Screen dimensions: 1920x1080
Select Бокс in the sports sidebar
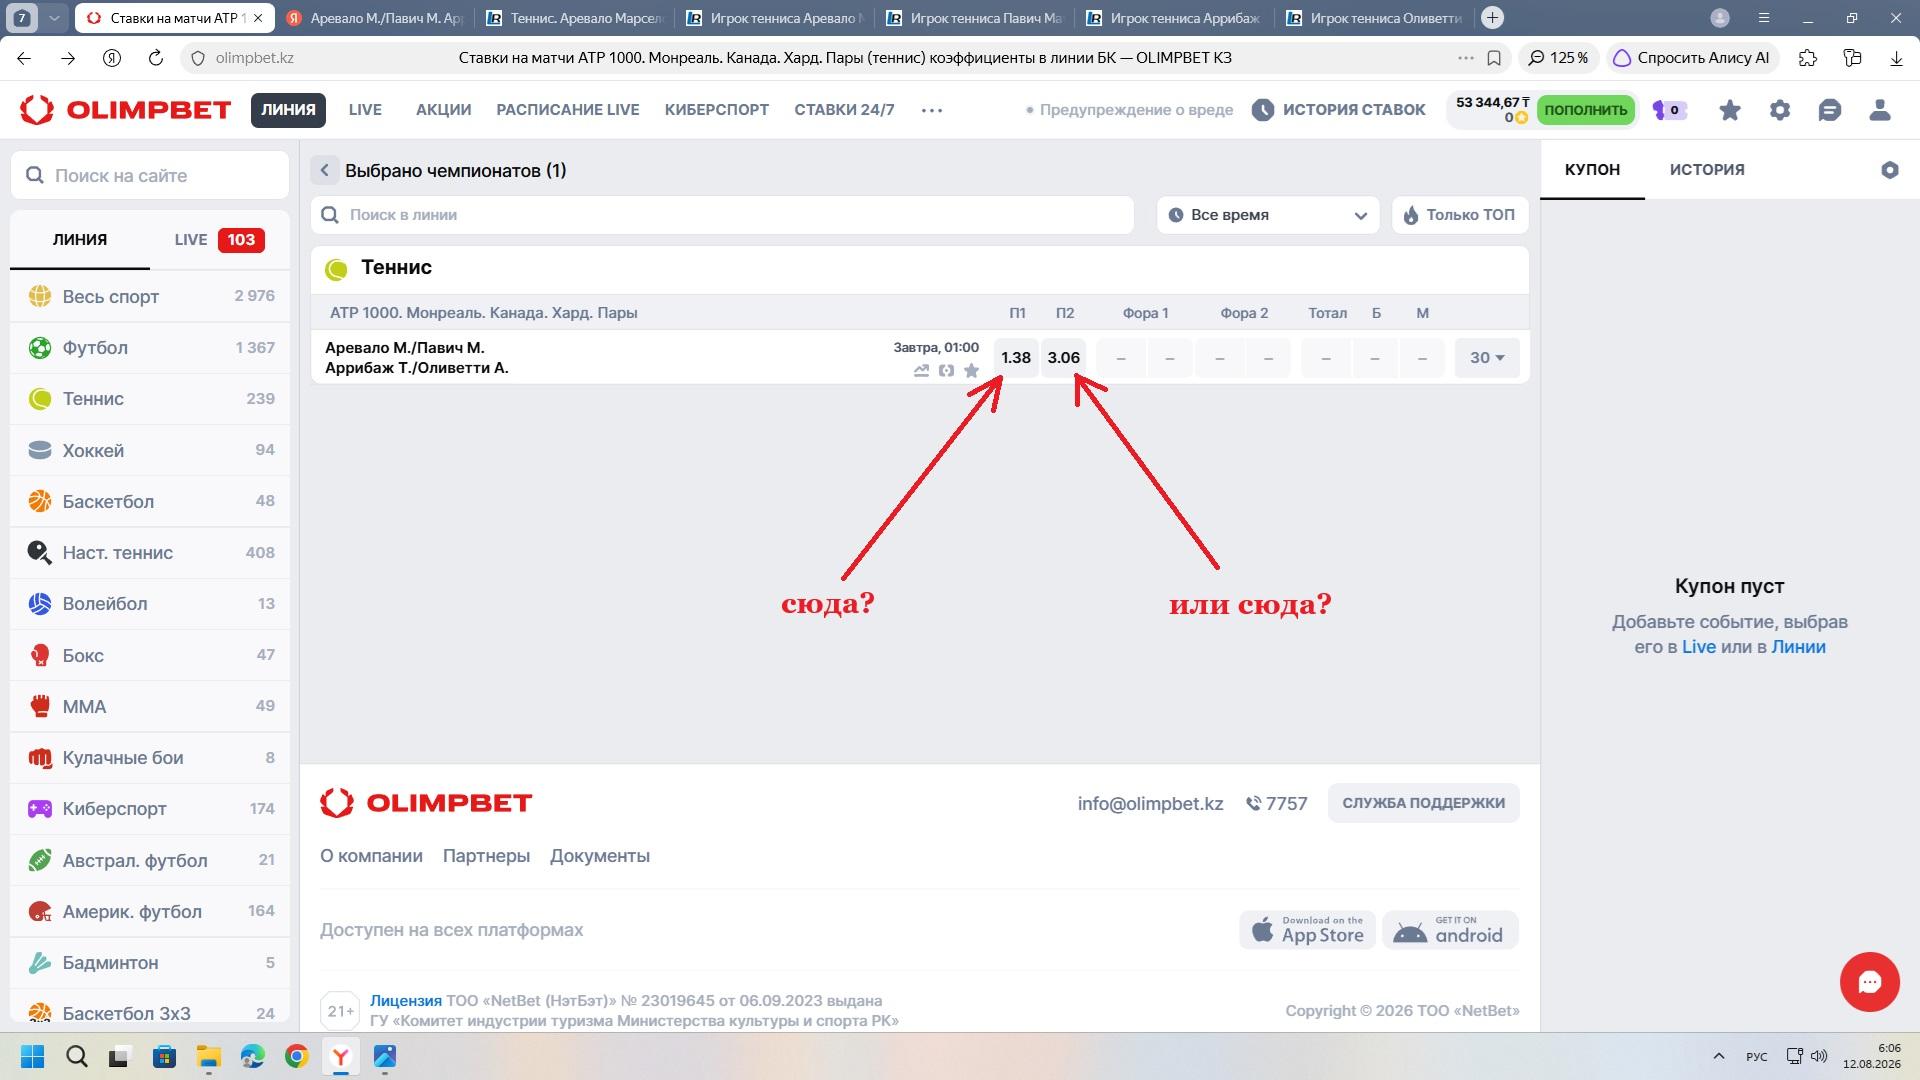pyautogui.click(x=150, y=655)
